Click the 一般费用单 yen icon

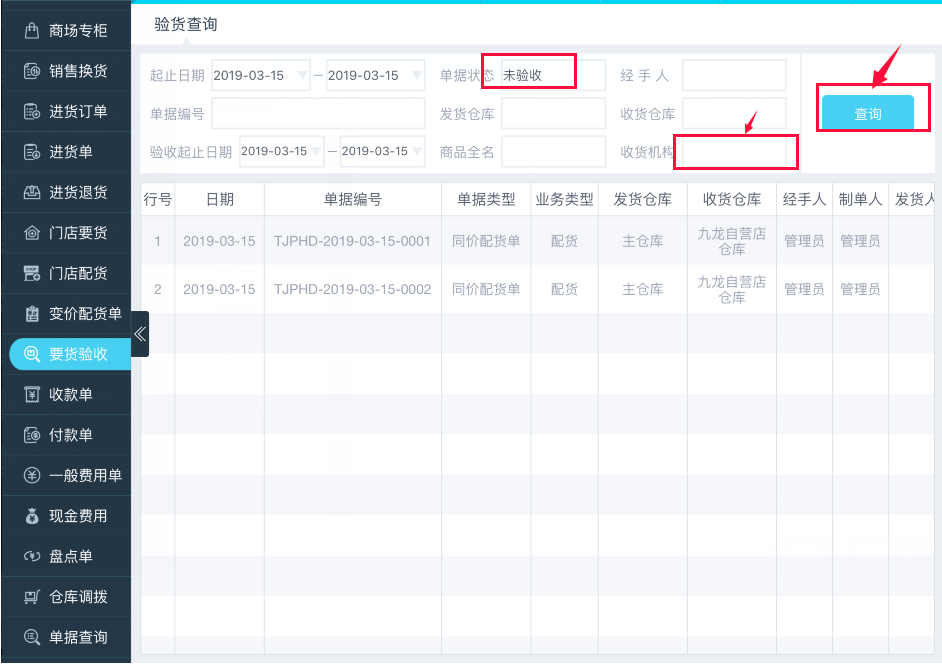(32, 475)
